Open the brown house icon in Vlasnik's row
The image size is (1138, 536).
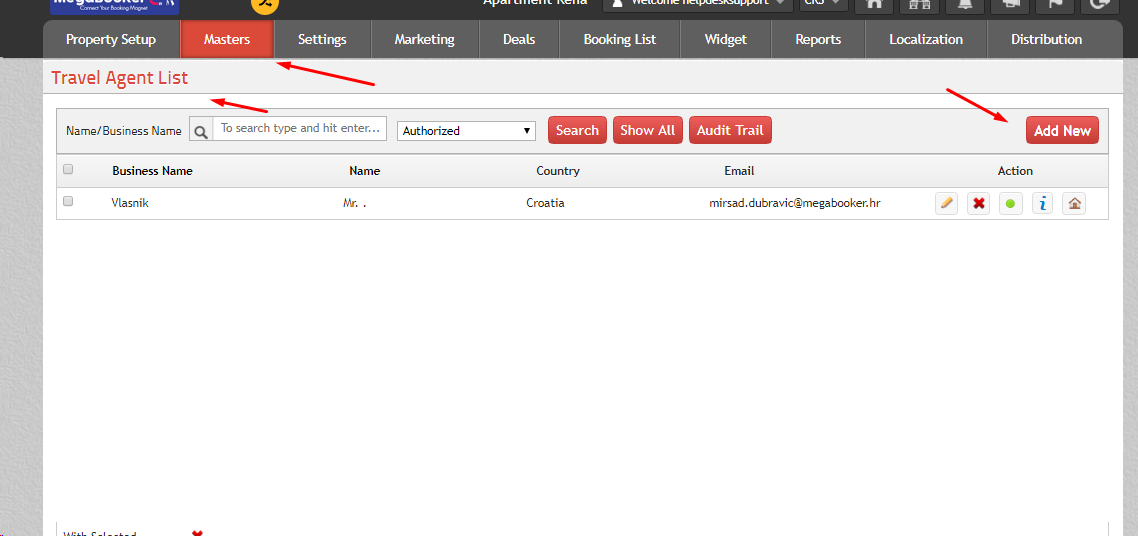tap(1074, 204)
